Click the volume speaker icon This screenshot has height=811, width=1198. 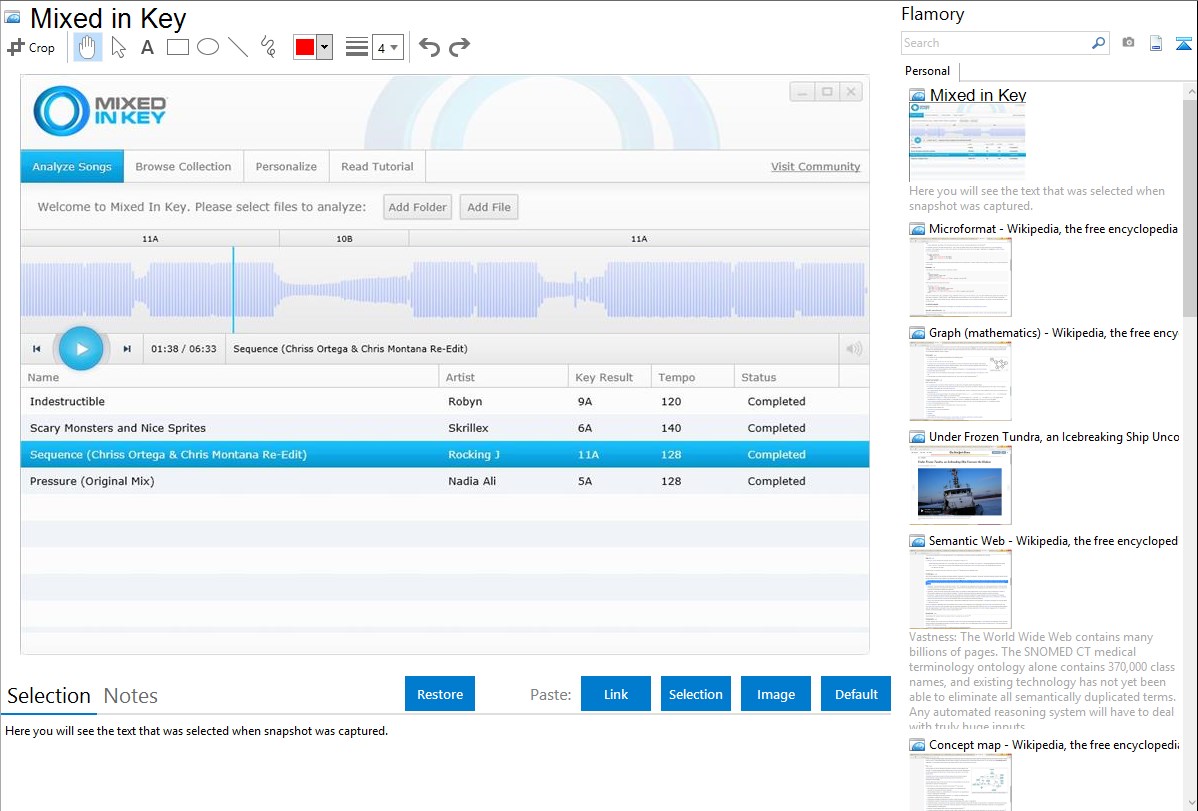click(x=854, y=349)
